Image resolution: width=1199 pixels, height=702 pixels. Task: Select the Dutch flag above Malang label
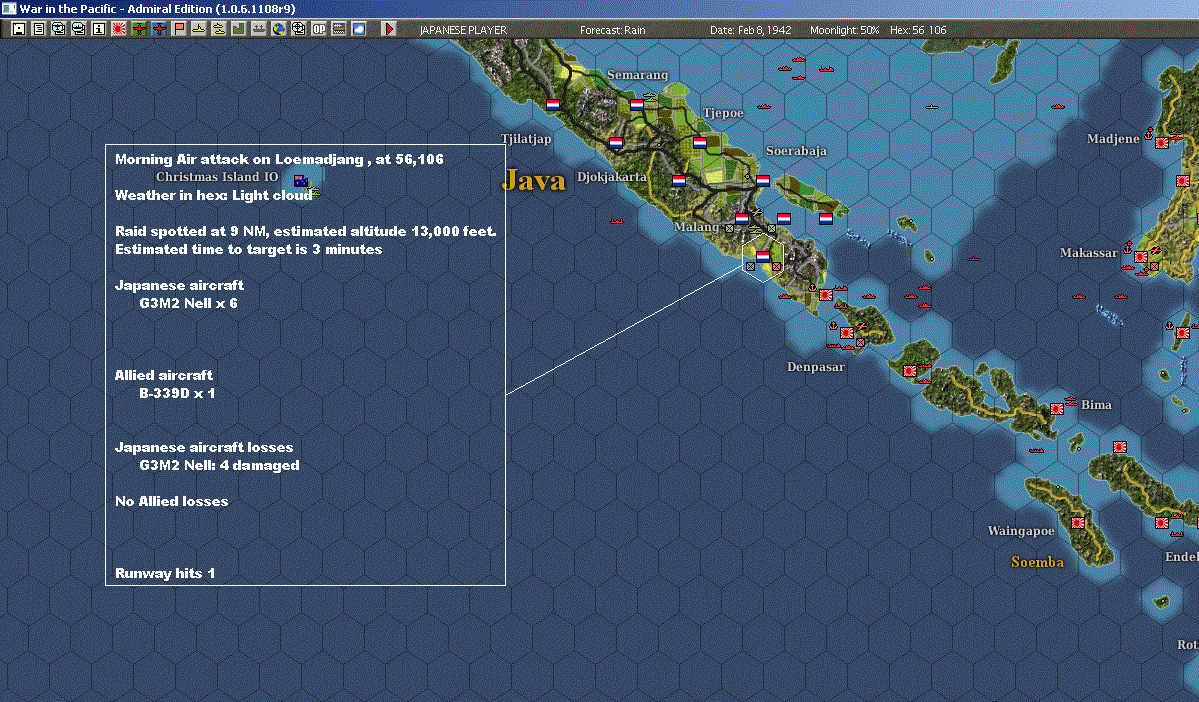(742, 218)
